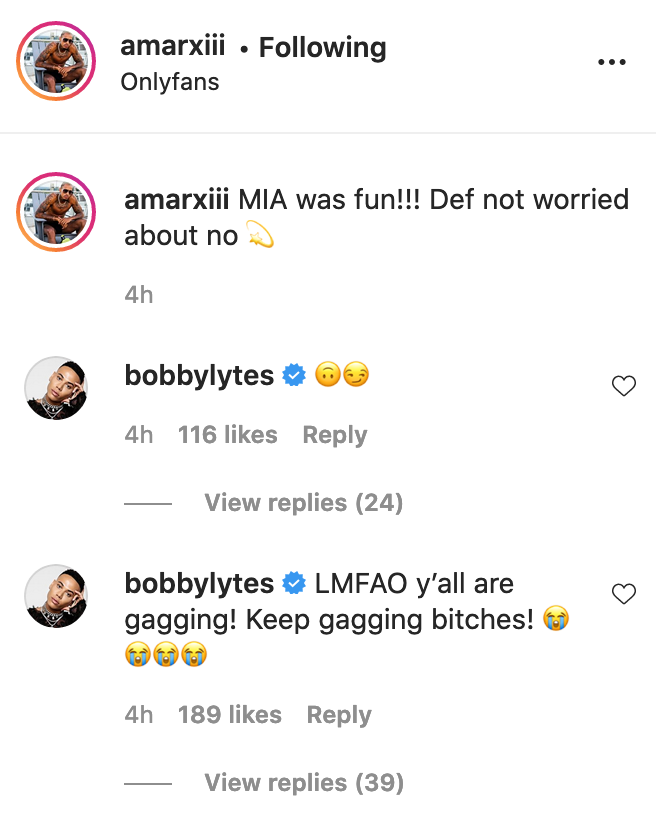Viewport: 656px width, 836px height.
Task: Reply to the first bobbylytes comment
Action: (334, 435)
